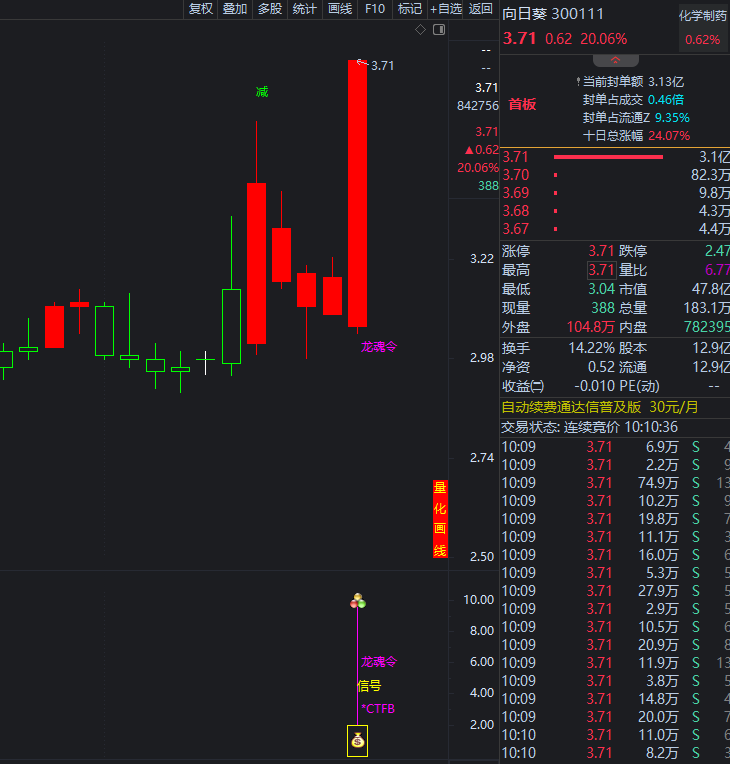730x764 pixels.
Task: Click the money bag signal icon
Action: click(x=357, y=741)
